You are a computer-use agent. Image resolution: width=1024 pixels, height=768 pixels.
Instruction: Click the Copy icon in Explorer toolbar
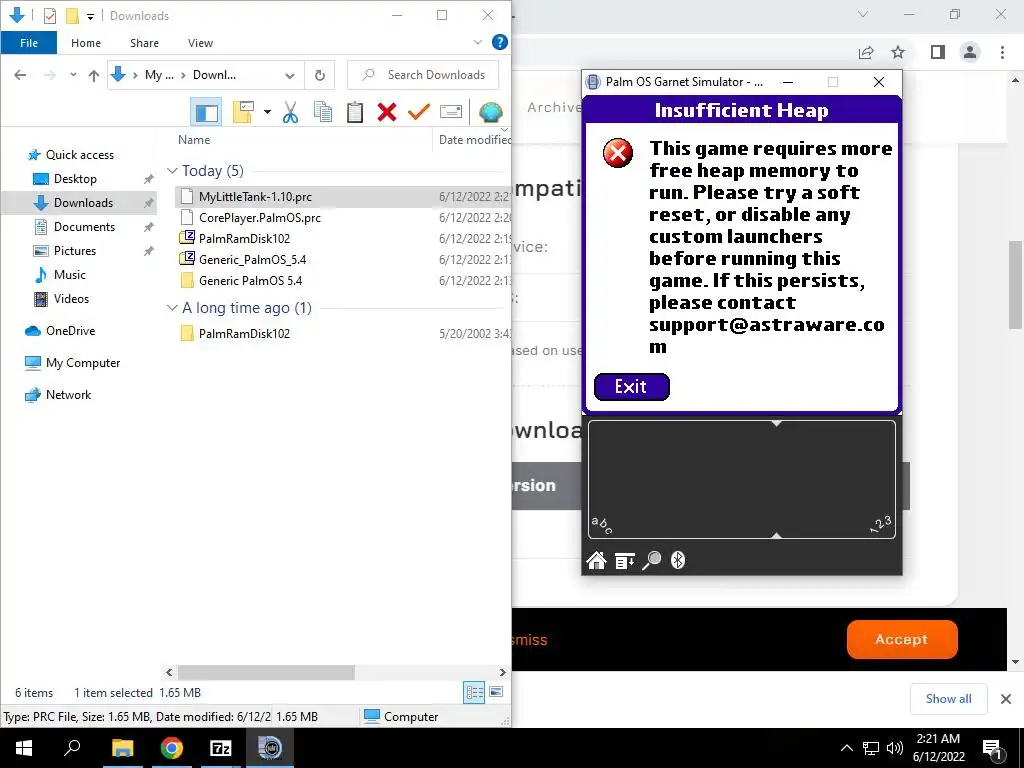point(323,112)
